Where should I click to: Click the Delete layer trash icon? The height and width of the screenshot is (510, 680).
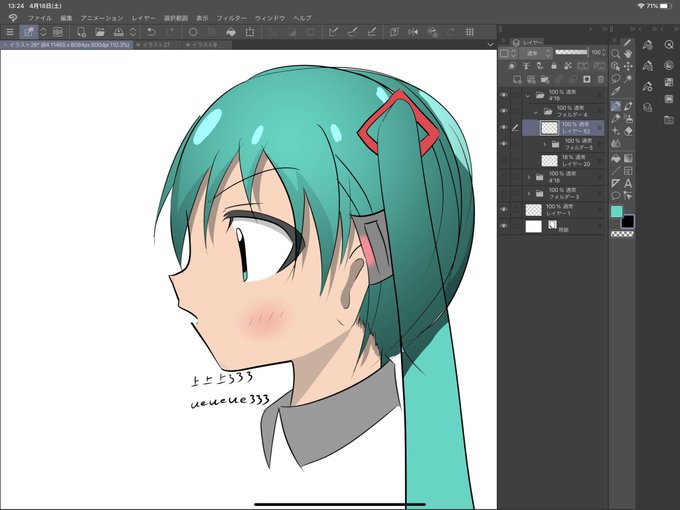pos(601,79)
